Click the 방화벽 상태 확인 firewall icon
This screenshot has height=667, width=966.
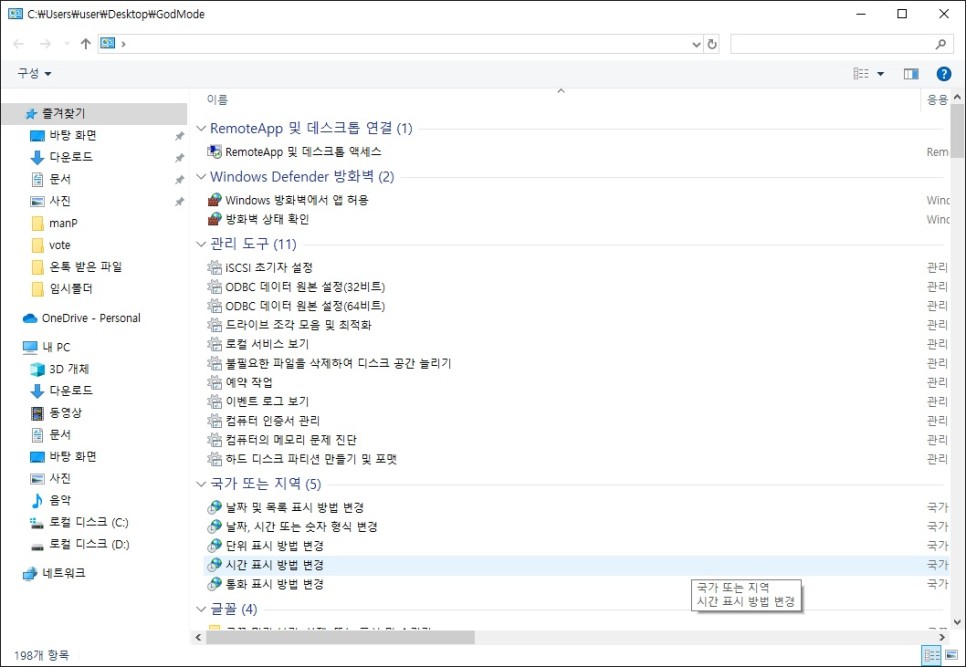214,219
